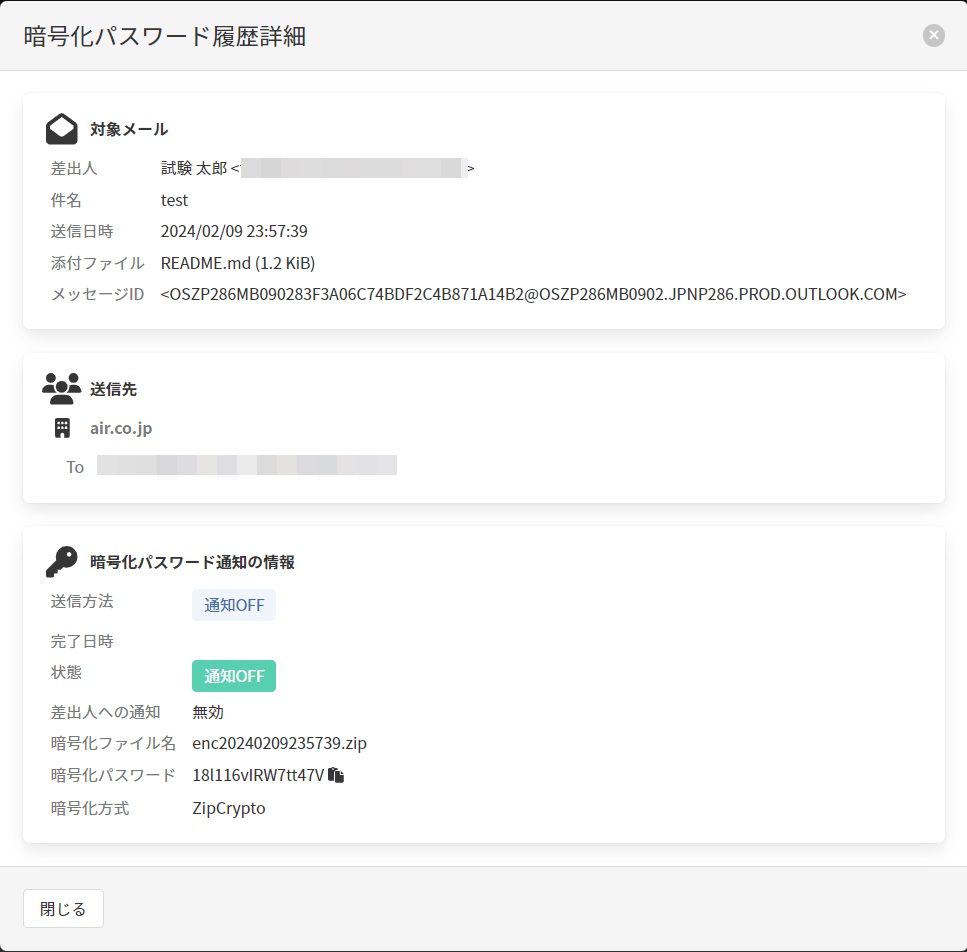Copy the encryption password with the clipboard icon

click(x=336, y=775)
